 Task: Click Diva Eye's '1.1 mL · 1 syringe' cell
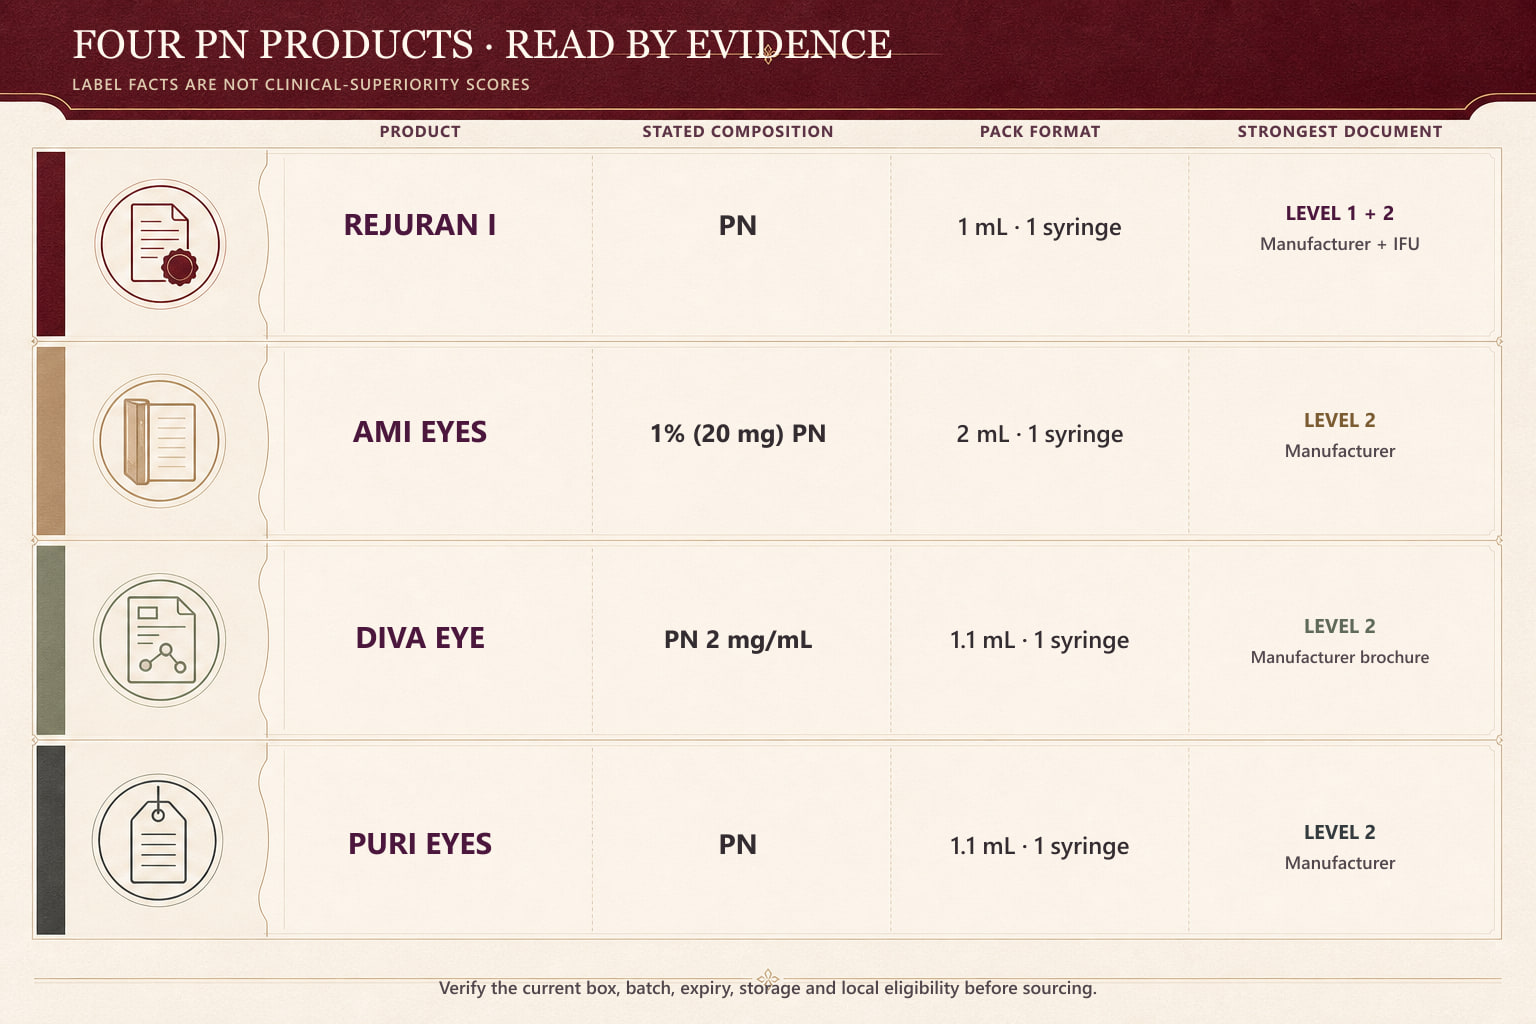[x=1040, y=640]
